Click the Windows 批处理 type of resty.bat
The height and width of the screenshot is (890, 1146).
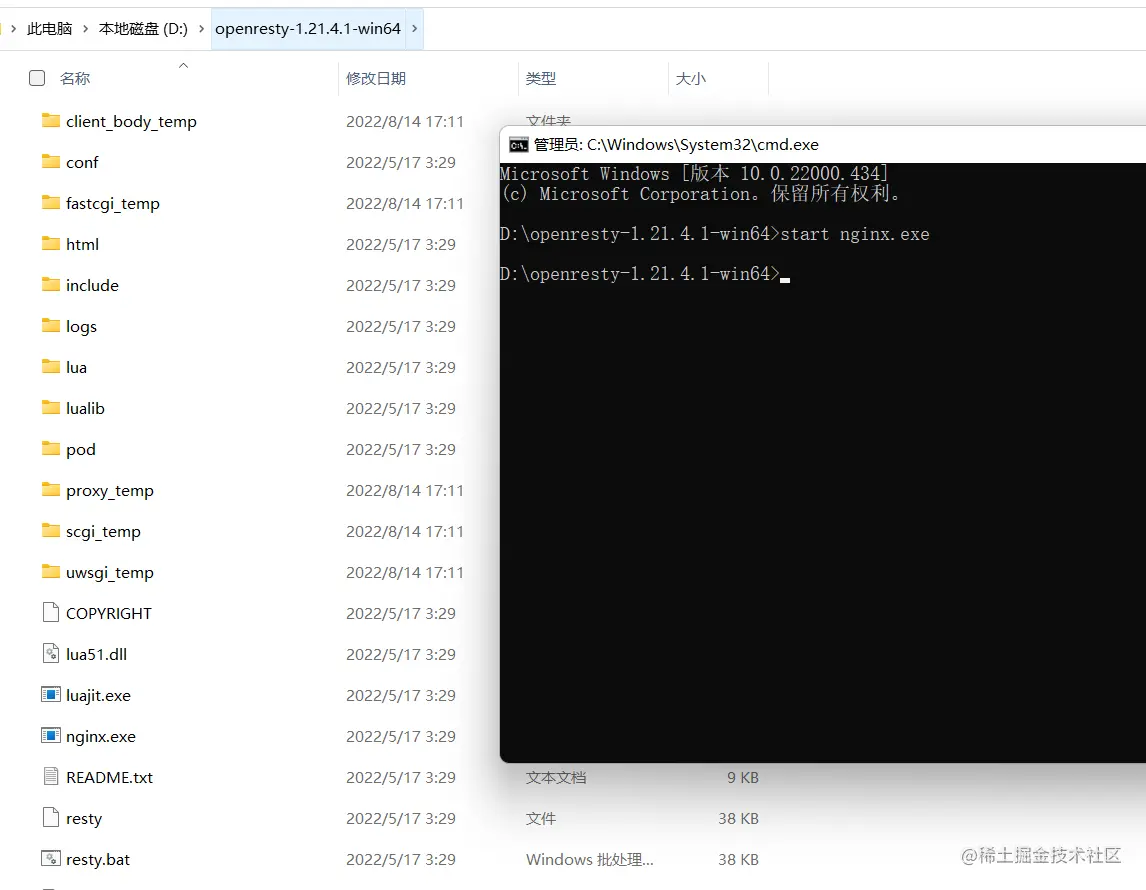coord(589,859)
